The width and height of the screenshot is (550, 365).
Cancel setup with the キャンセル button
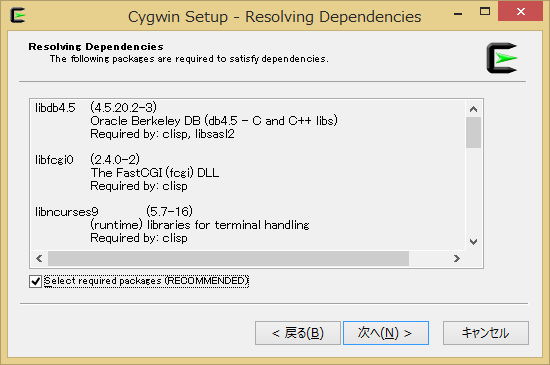(485, 333)
